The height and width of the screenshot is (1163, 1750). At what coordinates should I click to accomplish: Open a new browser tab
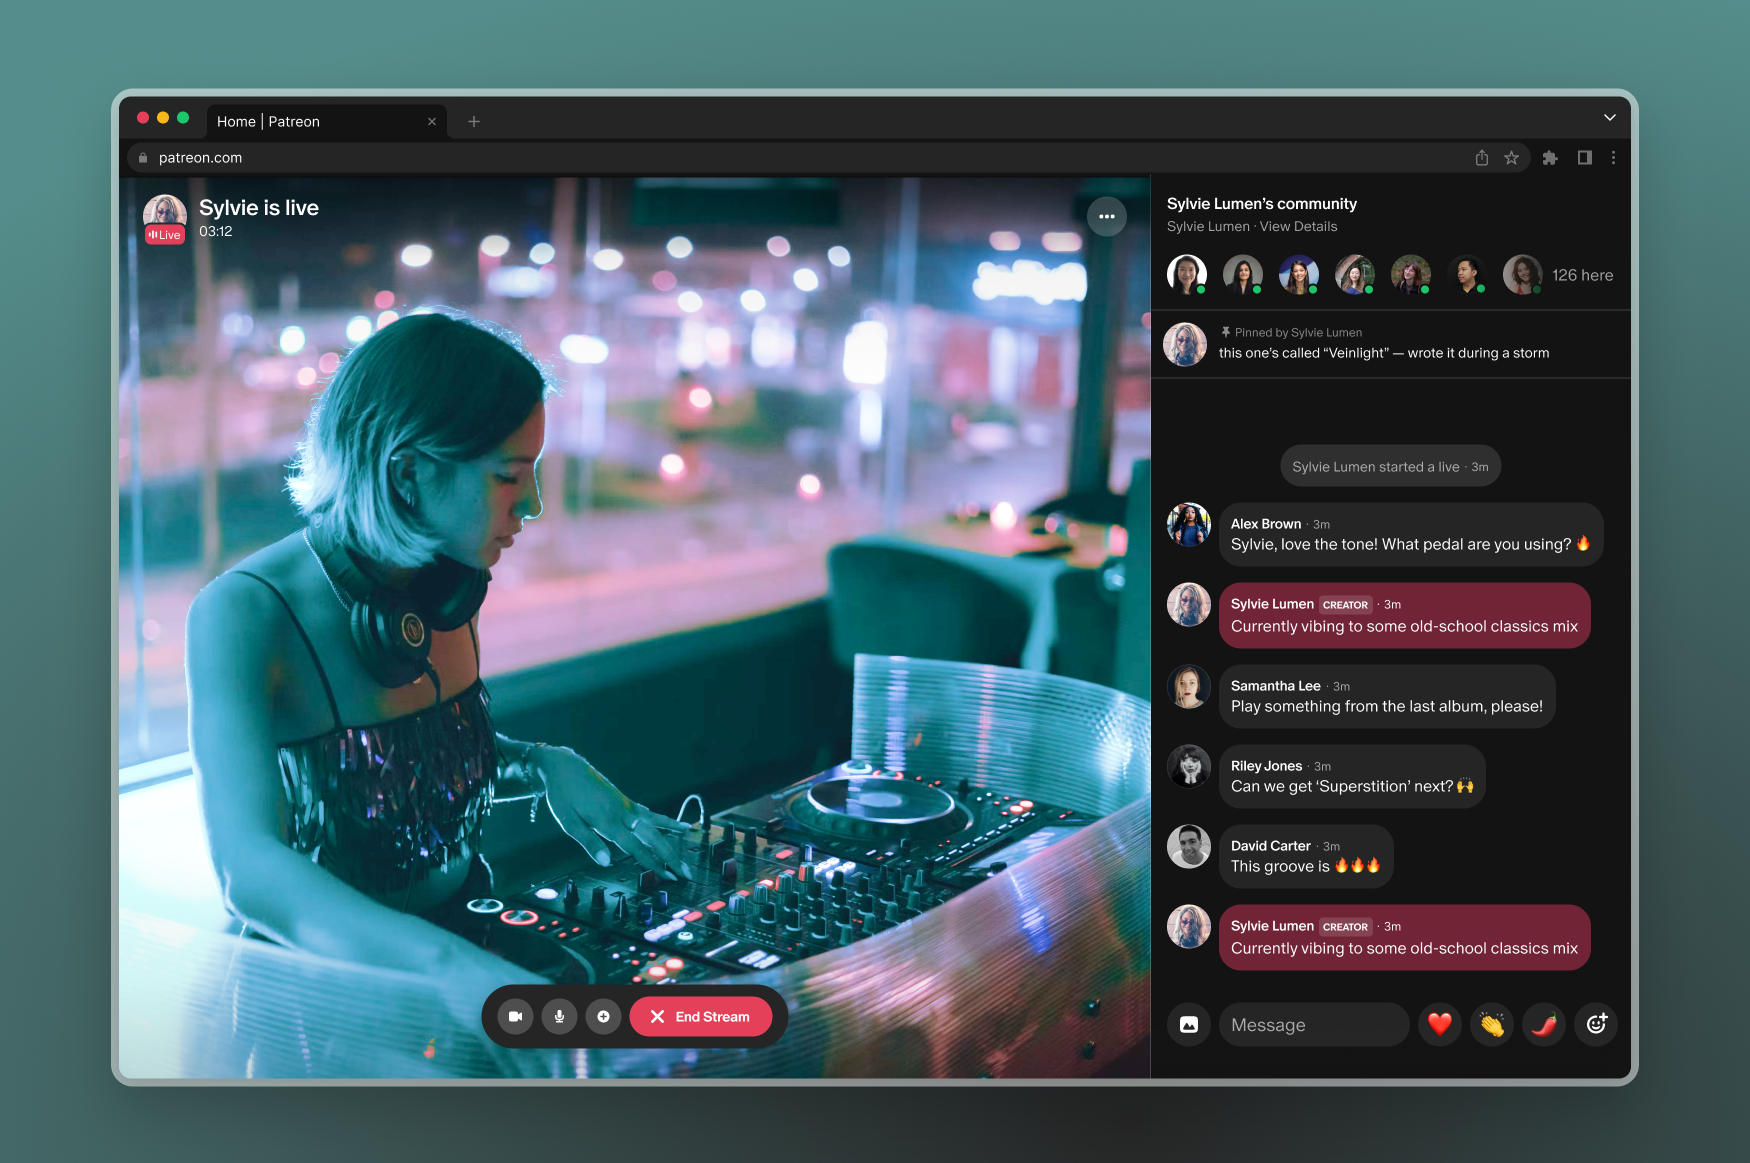[473, 121]
